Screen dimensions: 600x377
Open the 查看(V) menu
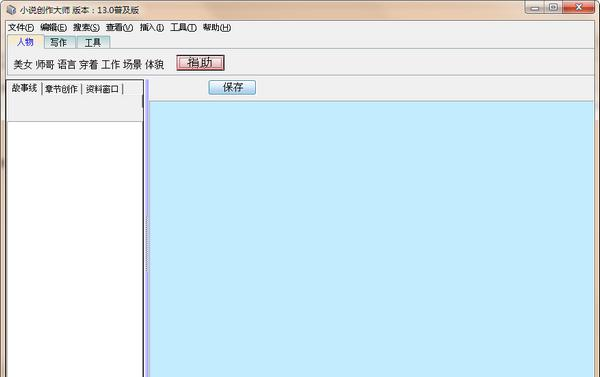click(x=119, y=28)
